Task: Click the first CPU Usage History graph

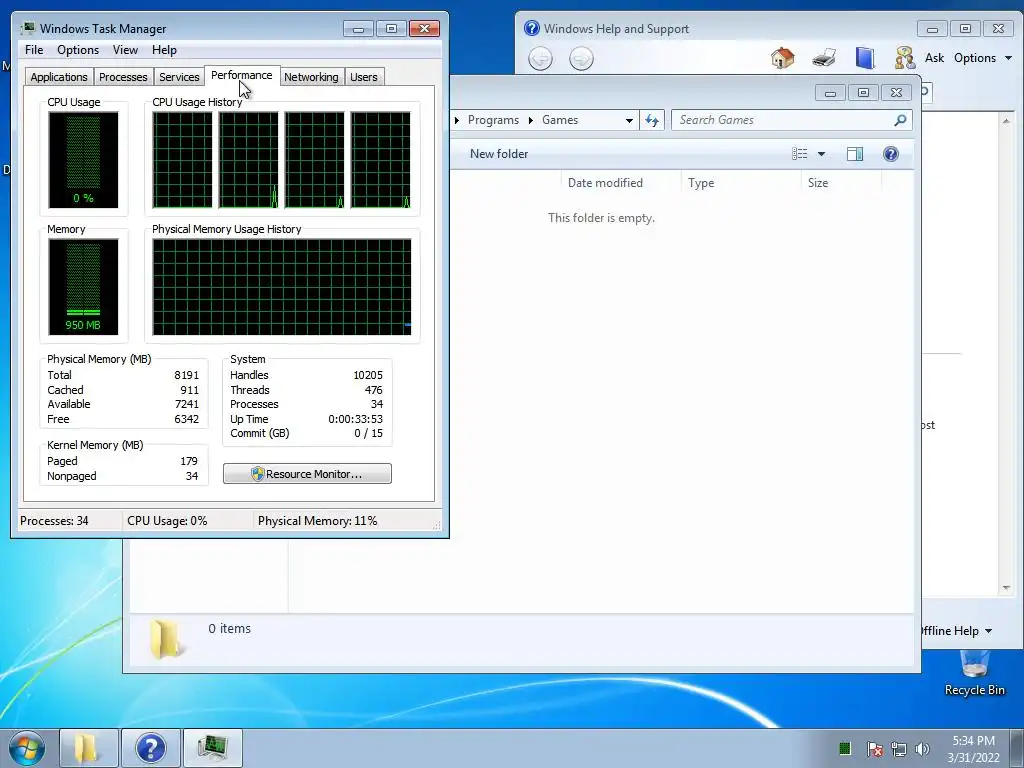Action: pos(182,160)
